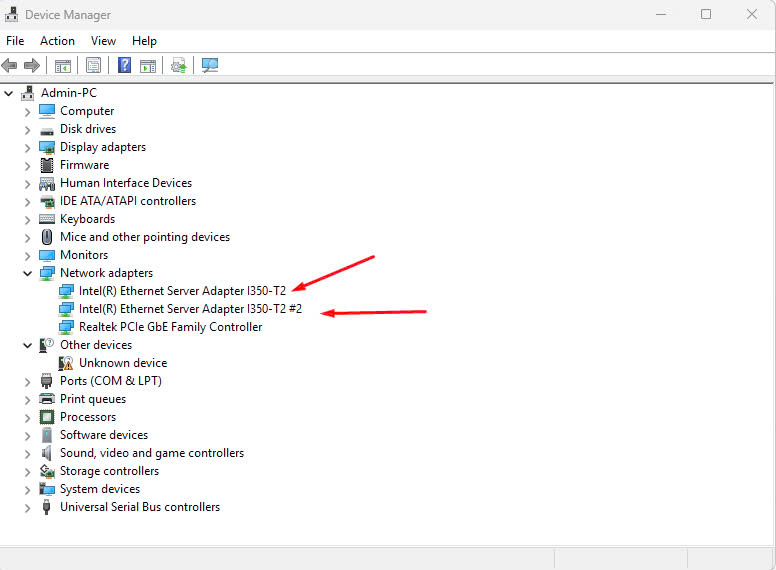The image size is (776, 570).
Task: Select the Software devices label
Action: pos(103,435)
